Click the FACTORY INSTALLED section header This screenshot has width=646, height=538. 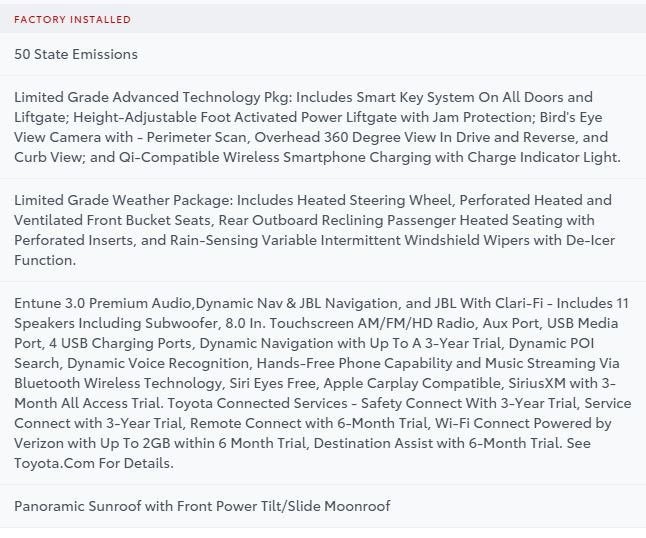pyautogui.click(x=73, y=19)
